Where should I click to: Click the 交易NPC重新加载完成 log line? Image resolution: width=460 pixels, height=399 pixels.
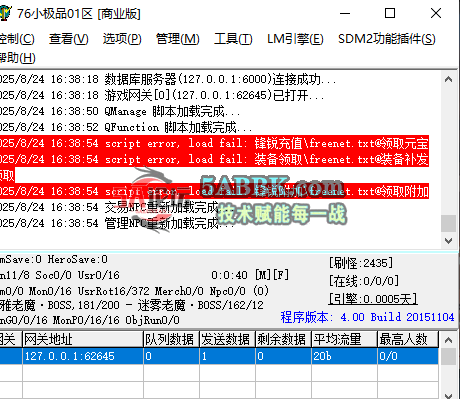click(117, 207)
